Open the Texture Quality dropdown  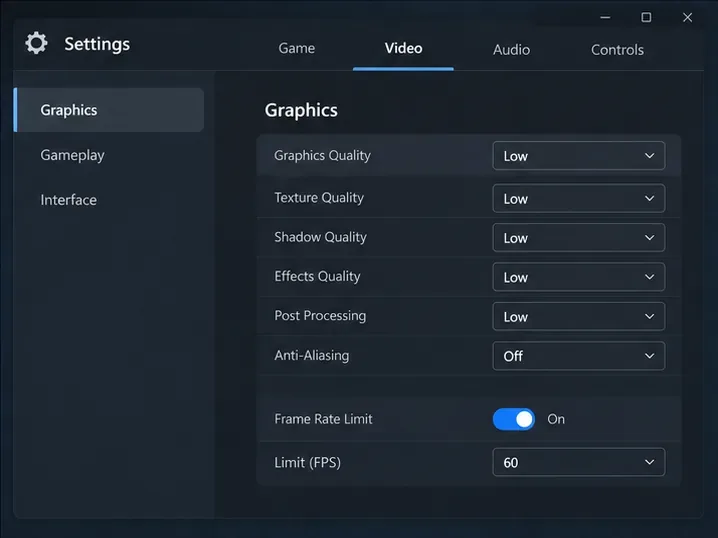[x=578, y=198]
